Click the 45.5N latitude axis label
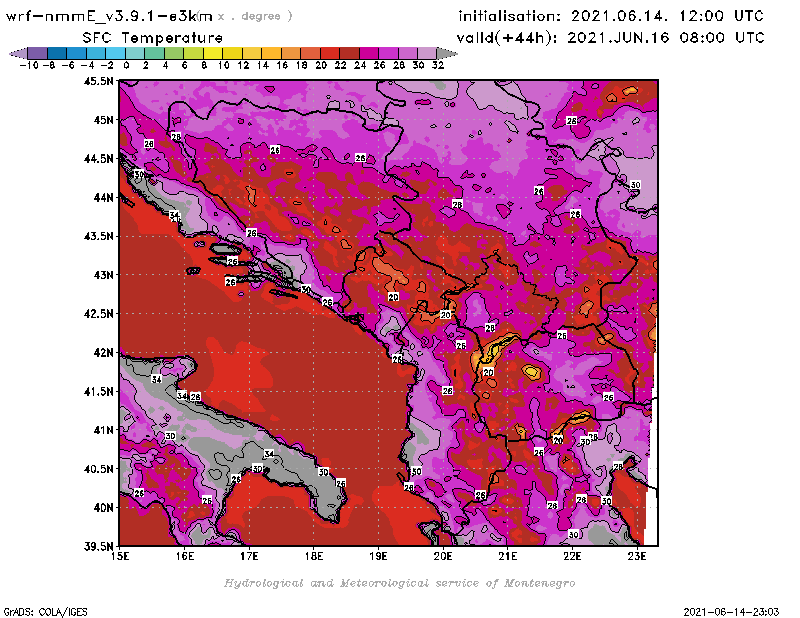This screenshot has width=800, height=618. (98, 81)
